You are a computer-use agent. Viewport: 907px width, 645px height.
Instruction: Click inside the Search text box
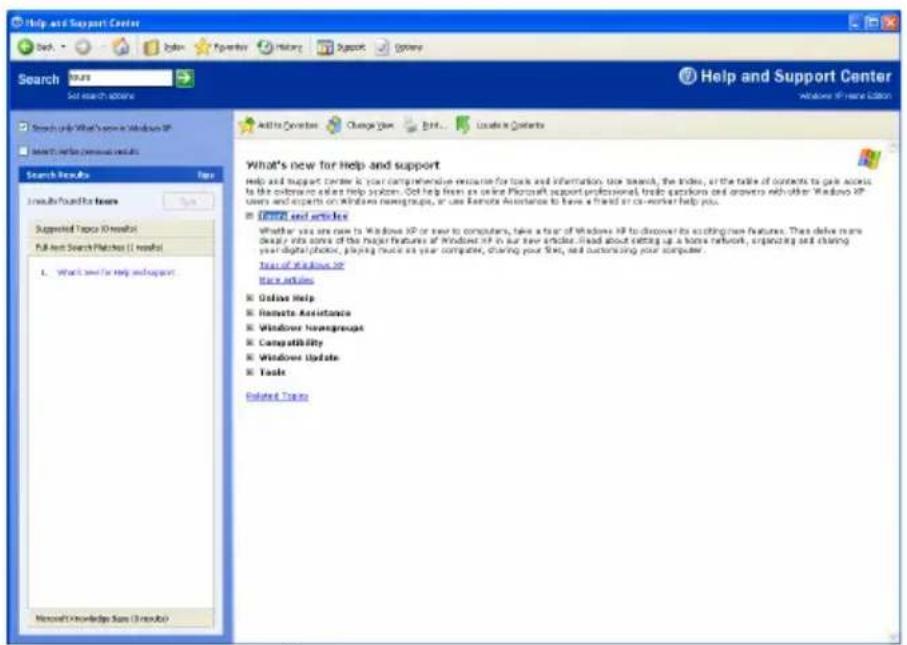[120, 78]
